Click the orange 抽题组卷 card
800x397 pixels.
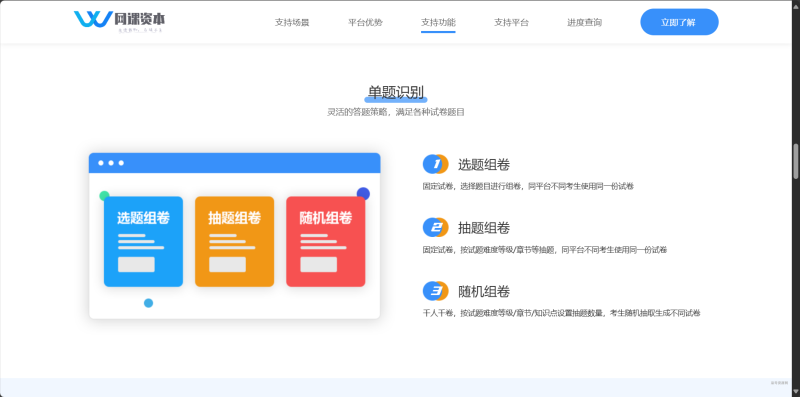click(x=234, y=241)
